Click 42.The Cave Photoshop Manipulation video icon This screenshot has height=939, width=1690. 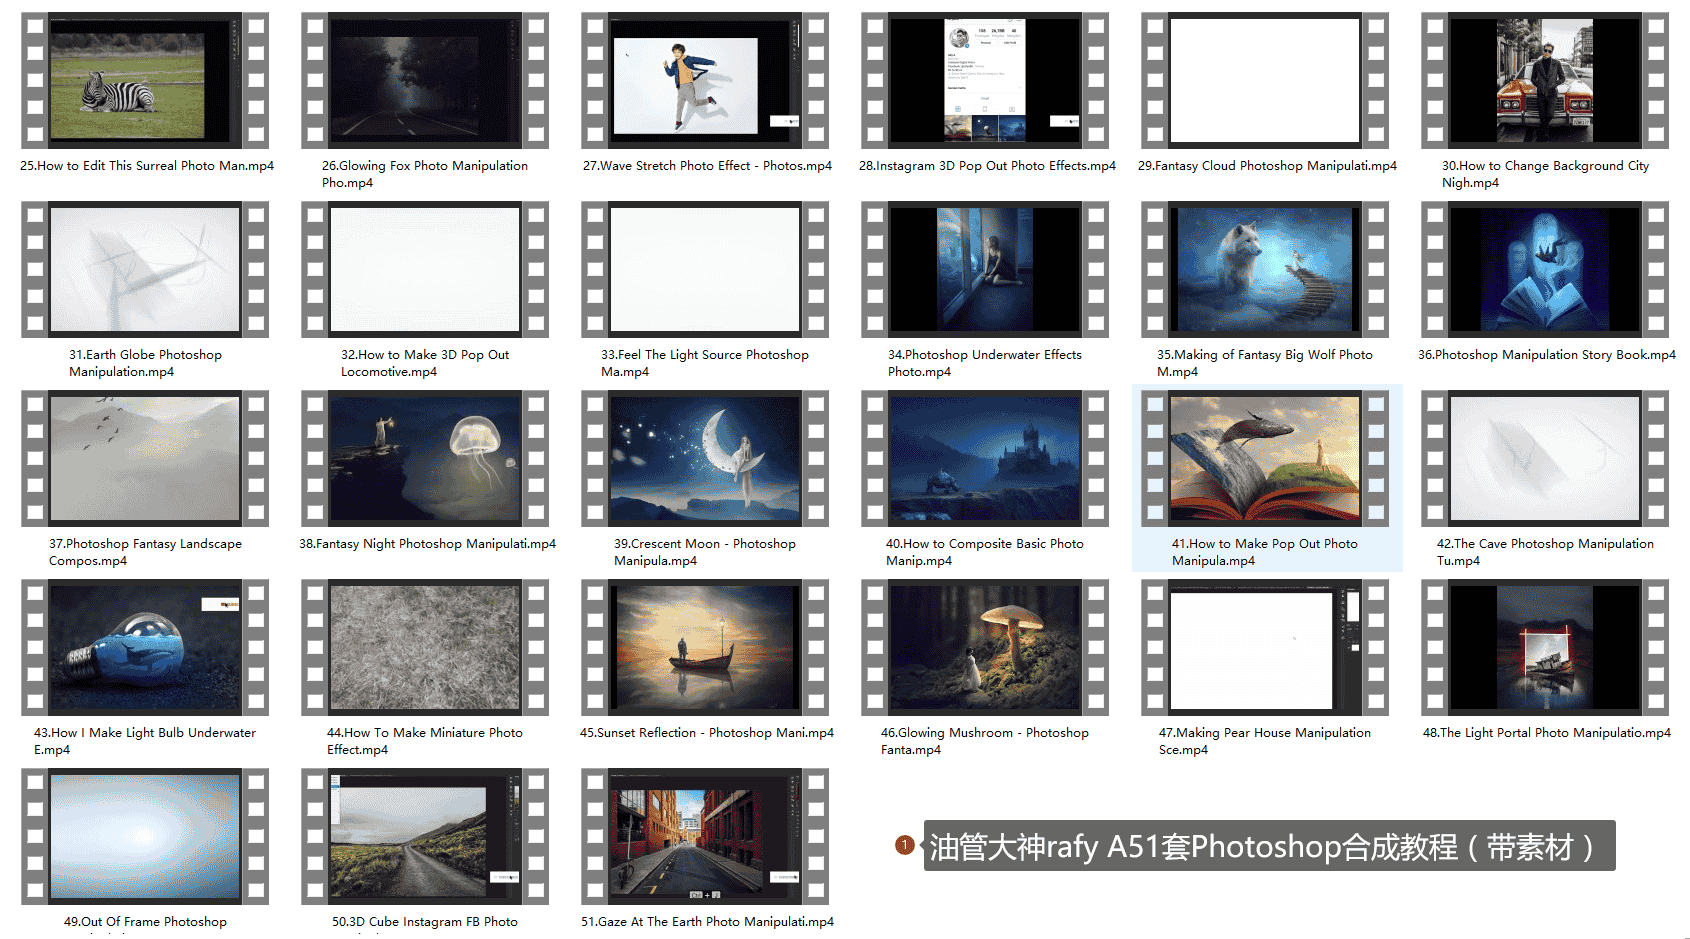[x=1545, y=458]
